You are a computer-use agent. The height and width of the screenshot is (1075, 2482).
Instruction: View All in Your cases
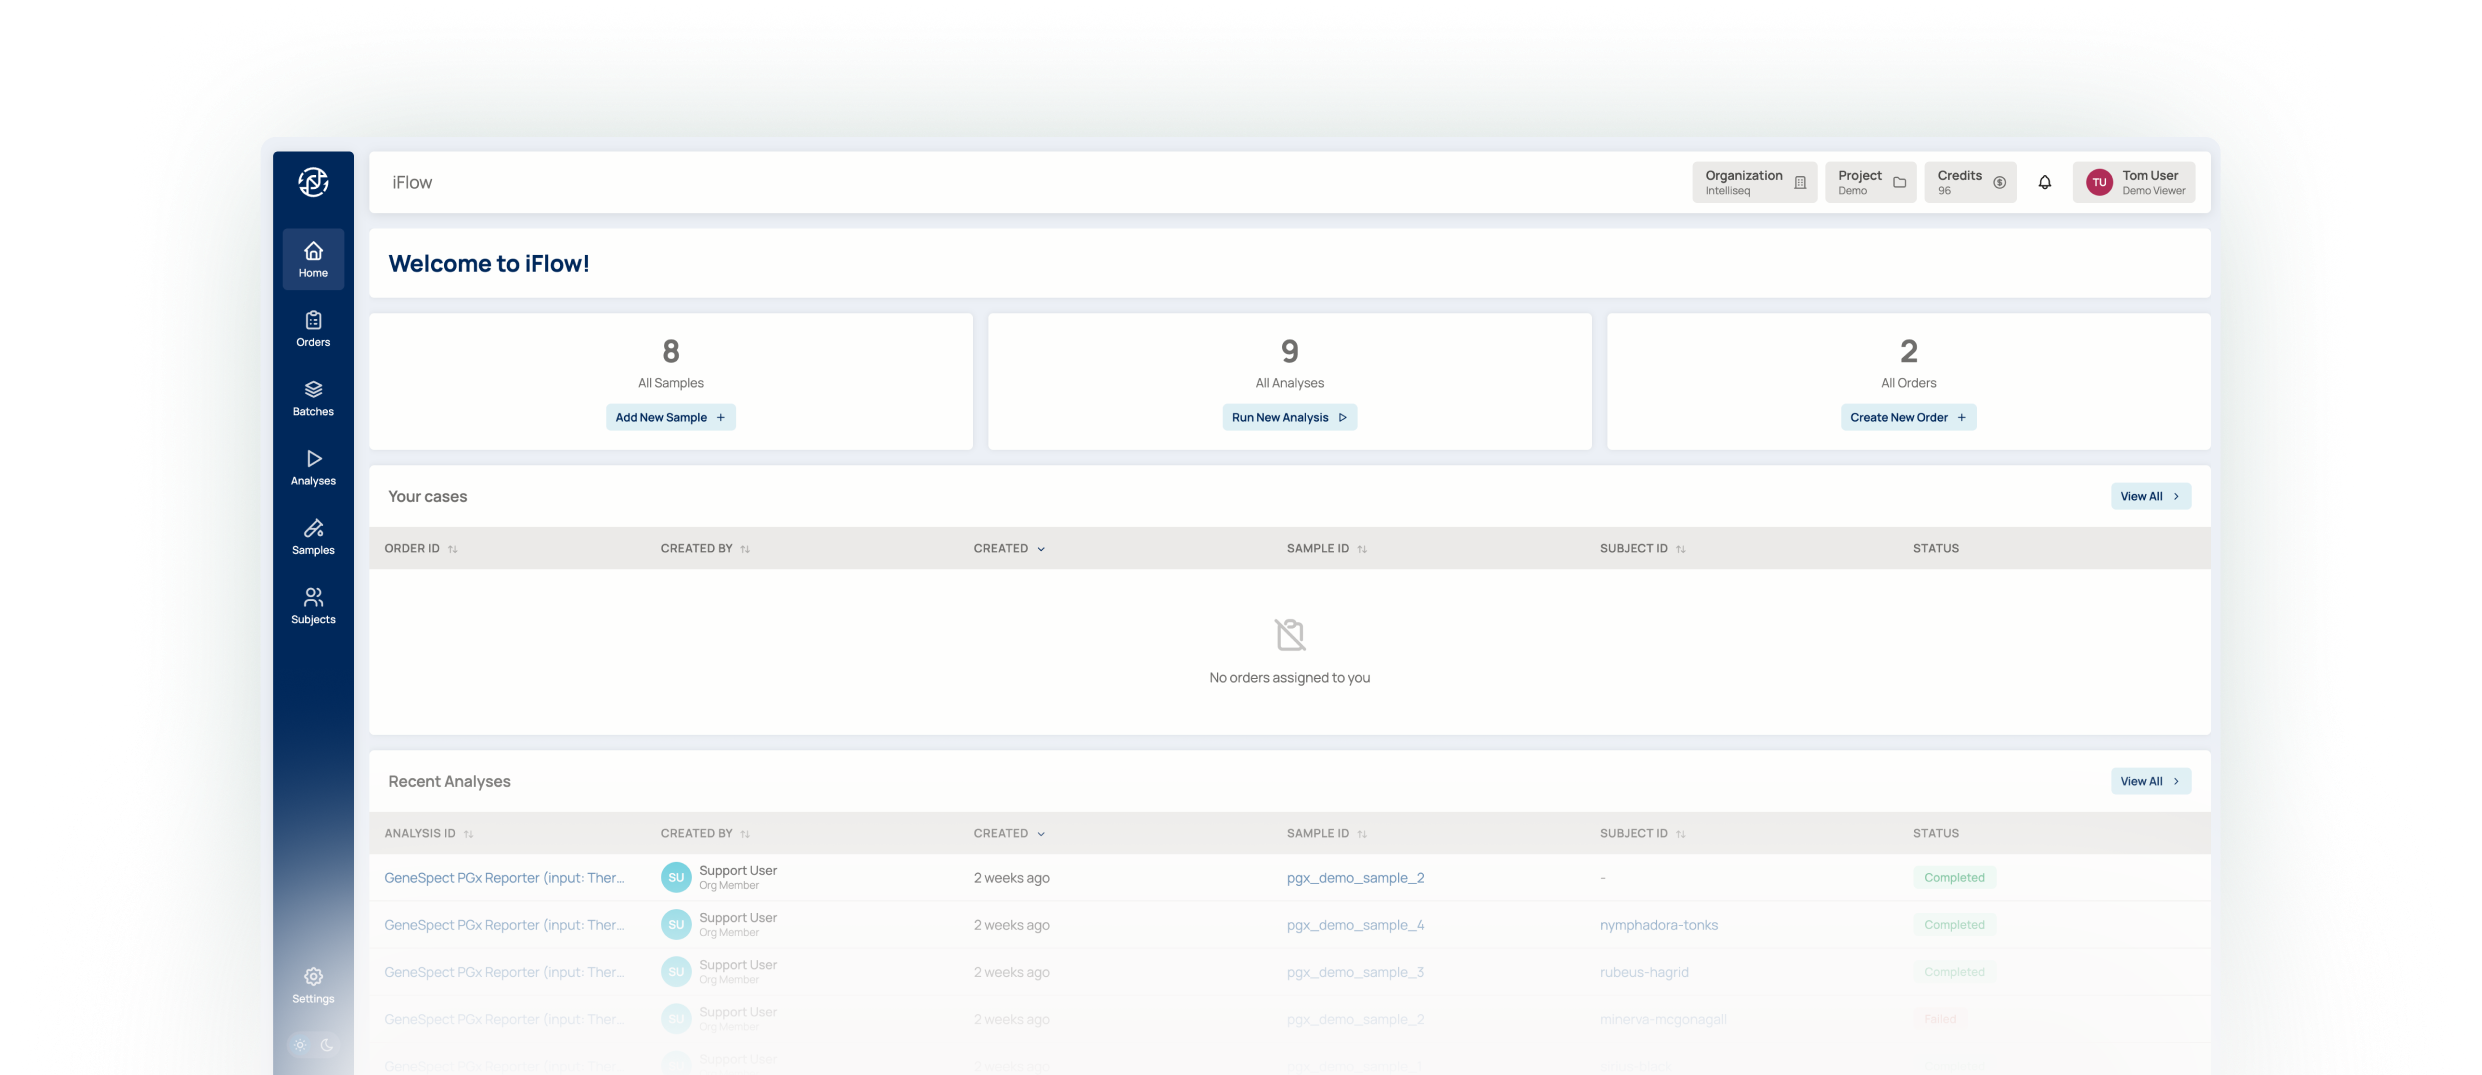[2151, 496]
